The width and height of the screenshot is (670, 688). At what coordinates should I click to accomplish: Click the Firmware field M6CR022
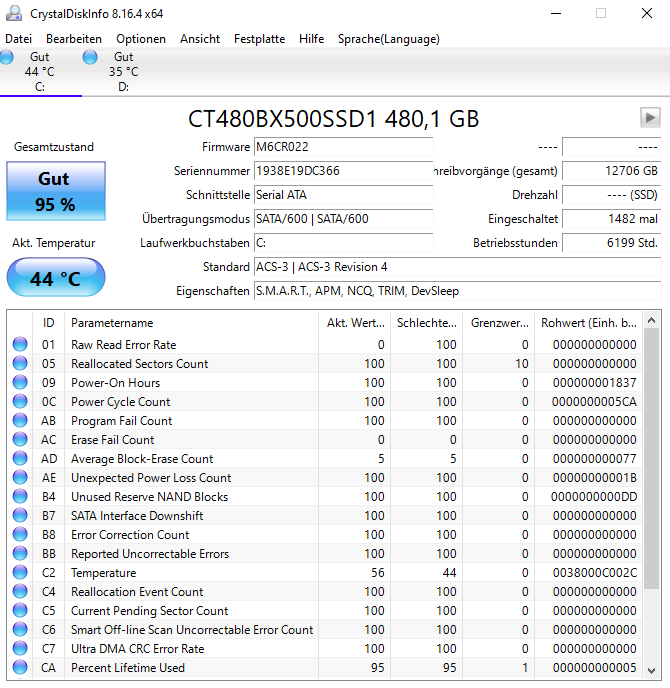click(344, 147)
